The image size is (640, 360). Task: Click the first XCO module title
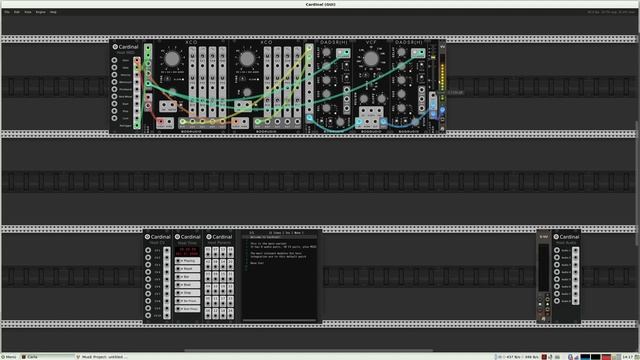[191, 42]
